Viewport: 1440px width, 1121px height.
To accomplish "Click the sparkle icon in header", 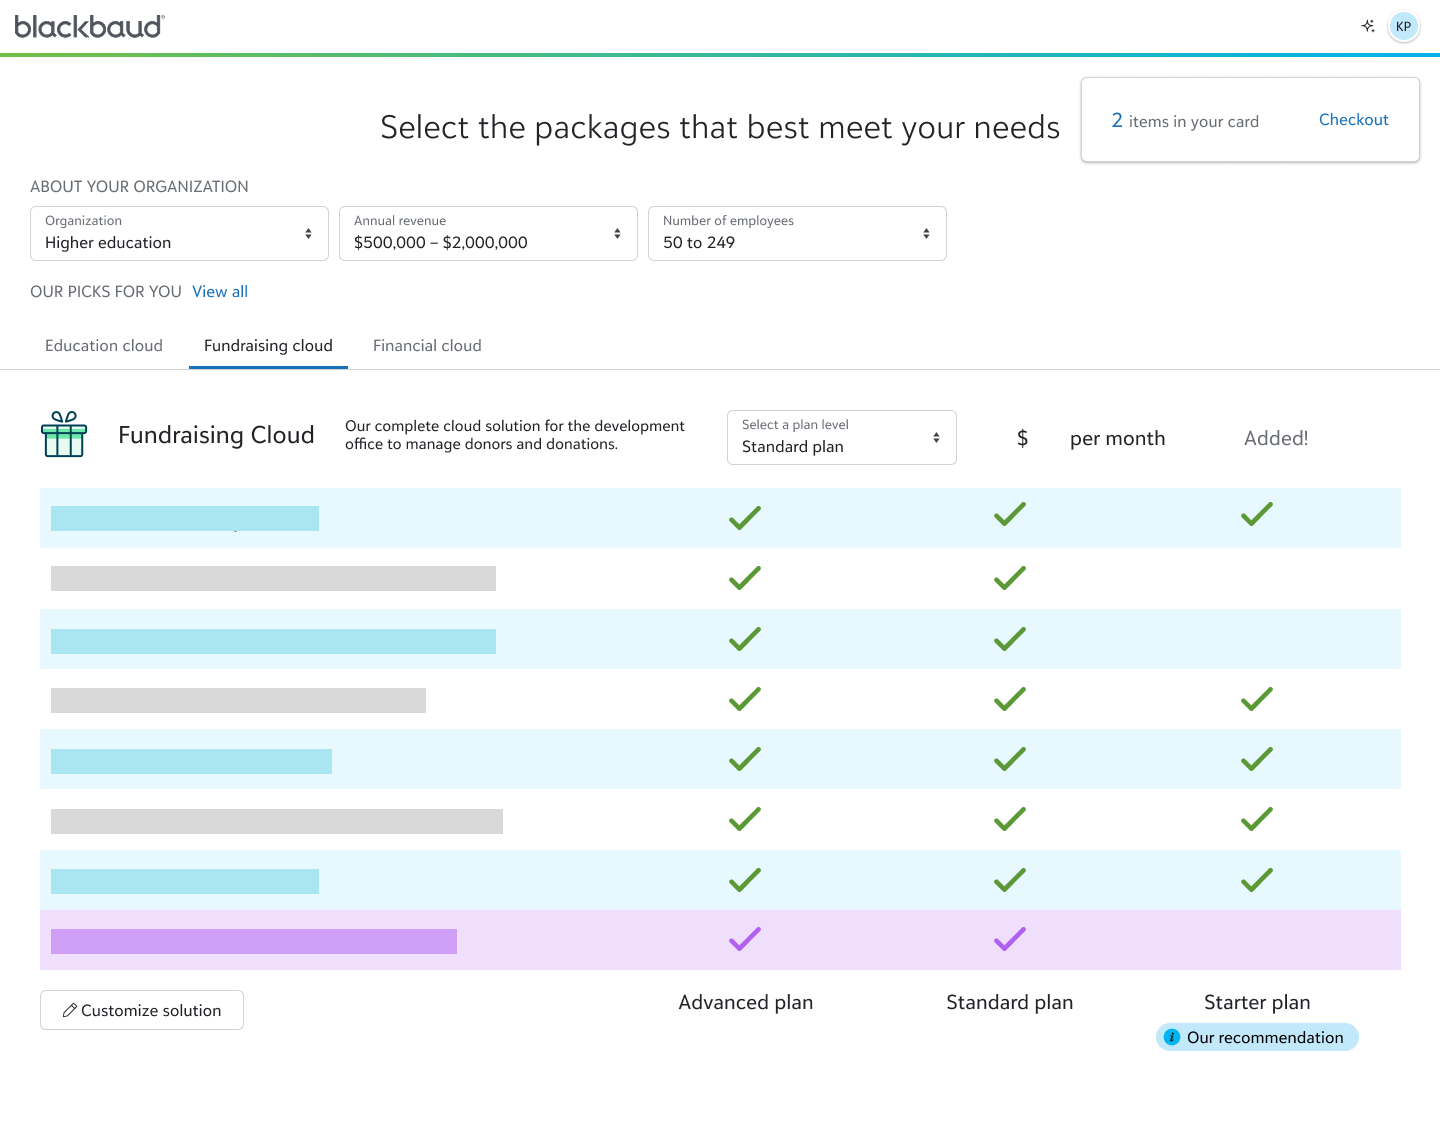I will (x=1368, y=26).
